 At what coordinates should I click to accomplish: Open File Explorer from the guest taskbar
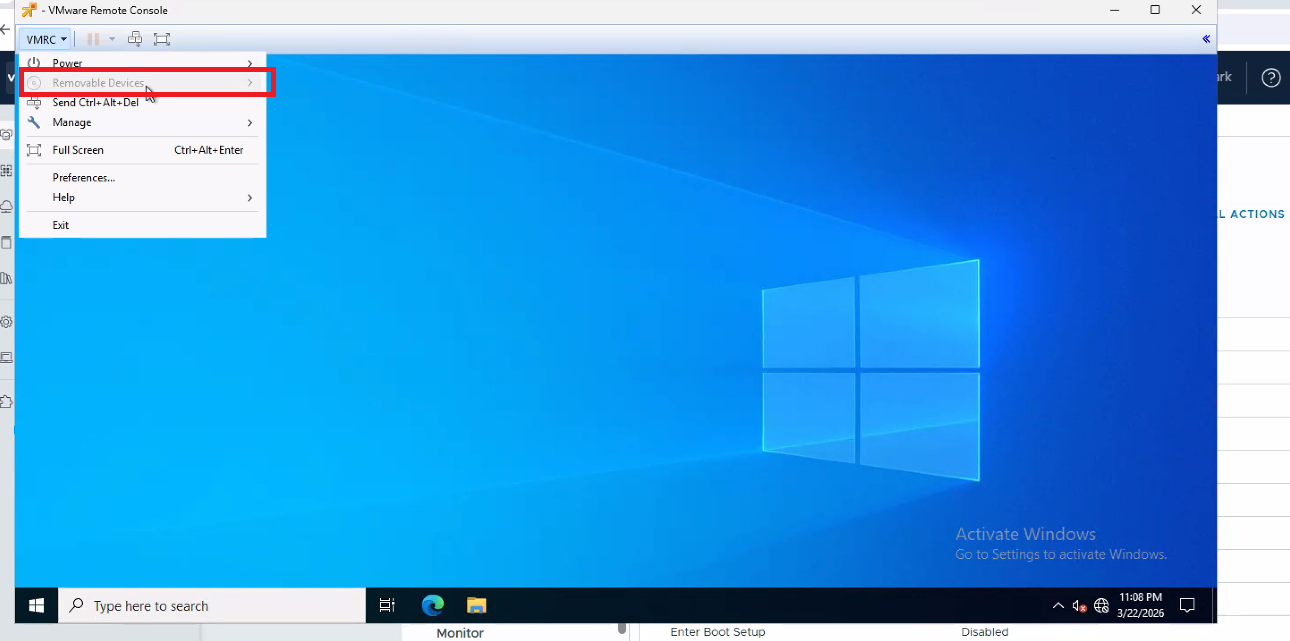pos(477,605)
